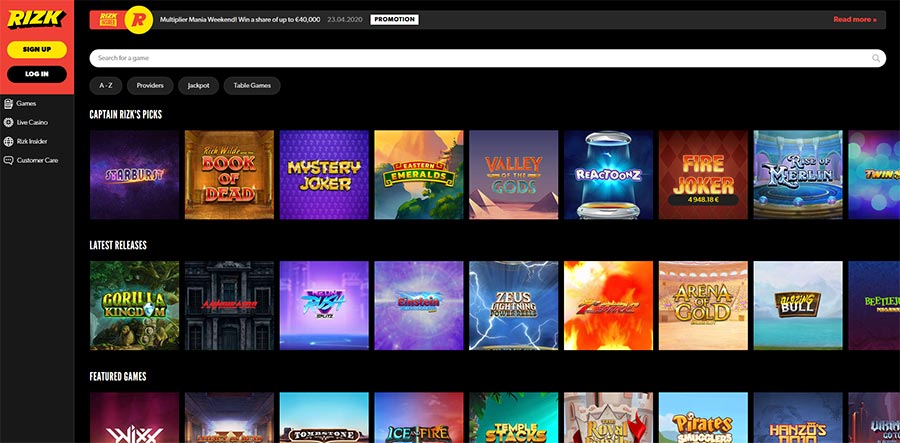Open the Einstein game tile
Viewport: 900px width, 443px height.
tap(418, 305)
